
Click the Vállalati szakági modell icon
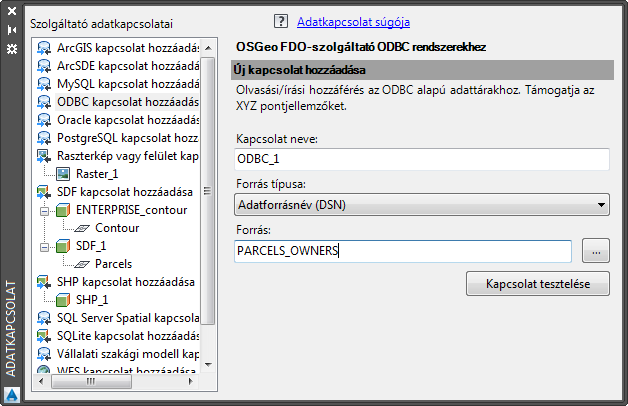pyautogui.click(x=44, y=354)
